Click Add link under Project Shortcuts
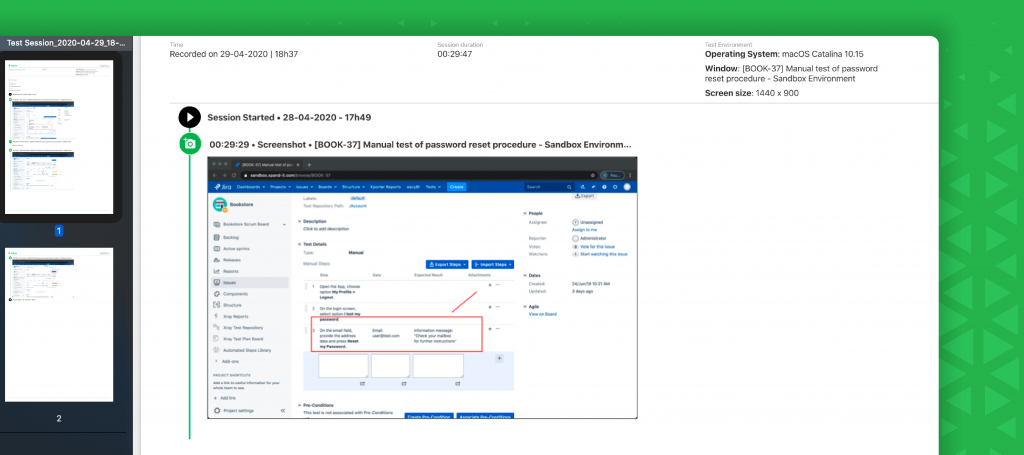Viewport: 1024px width, 455px height. tap(229, 398)
